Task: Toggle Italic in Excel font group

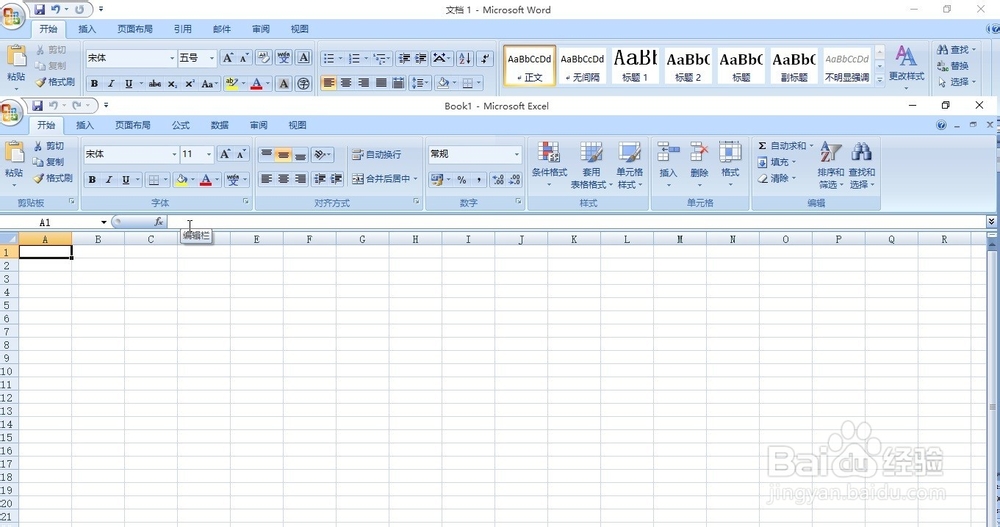Action: click(109, 180)
